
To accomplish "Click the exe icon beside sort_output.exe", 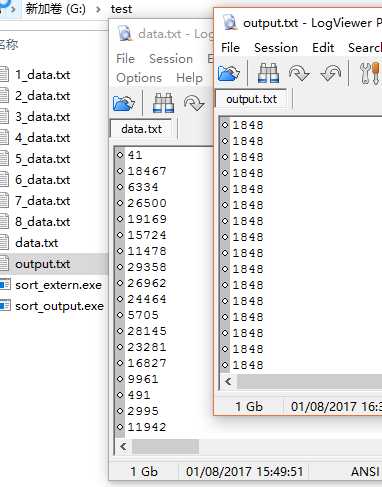I will pos(5,306).
